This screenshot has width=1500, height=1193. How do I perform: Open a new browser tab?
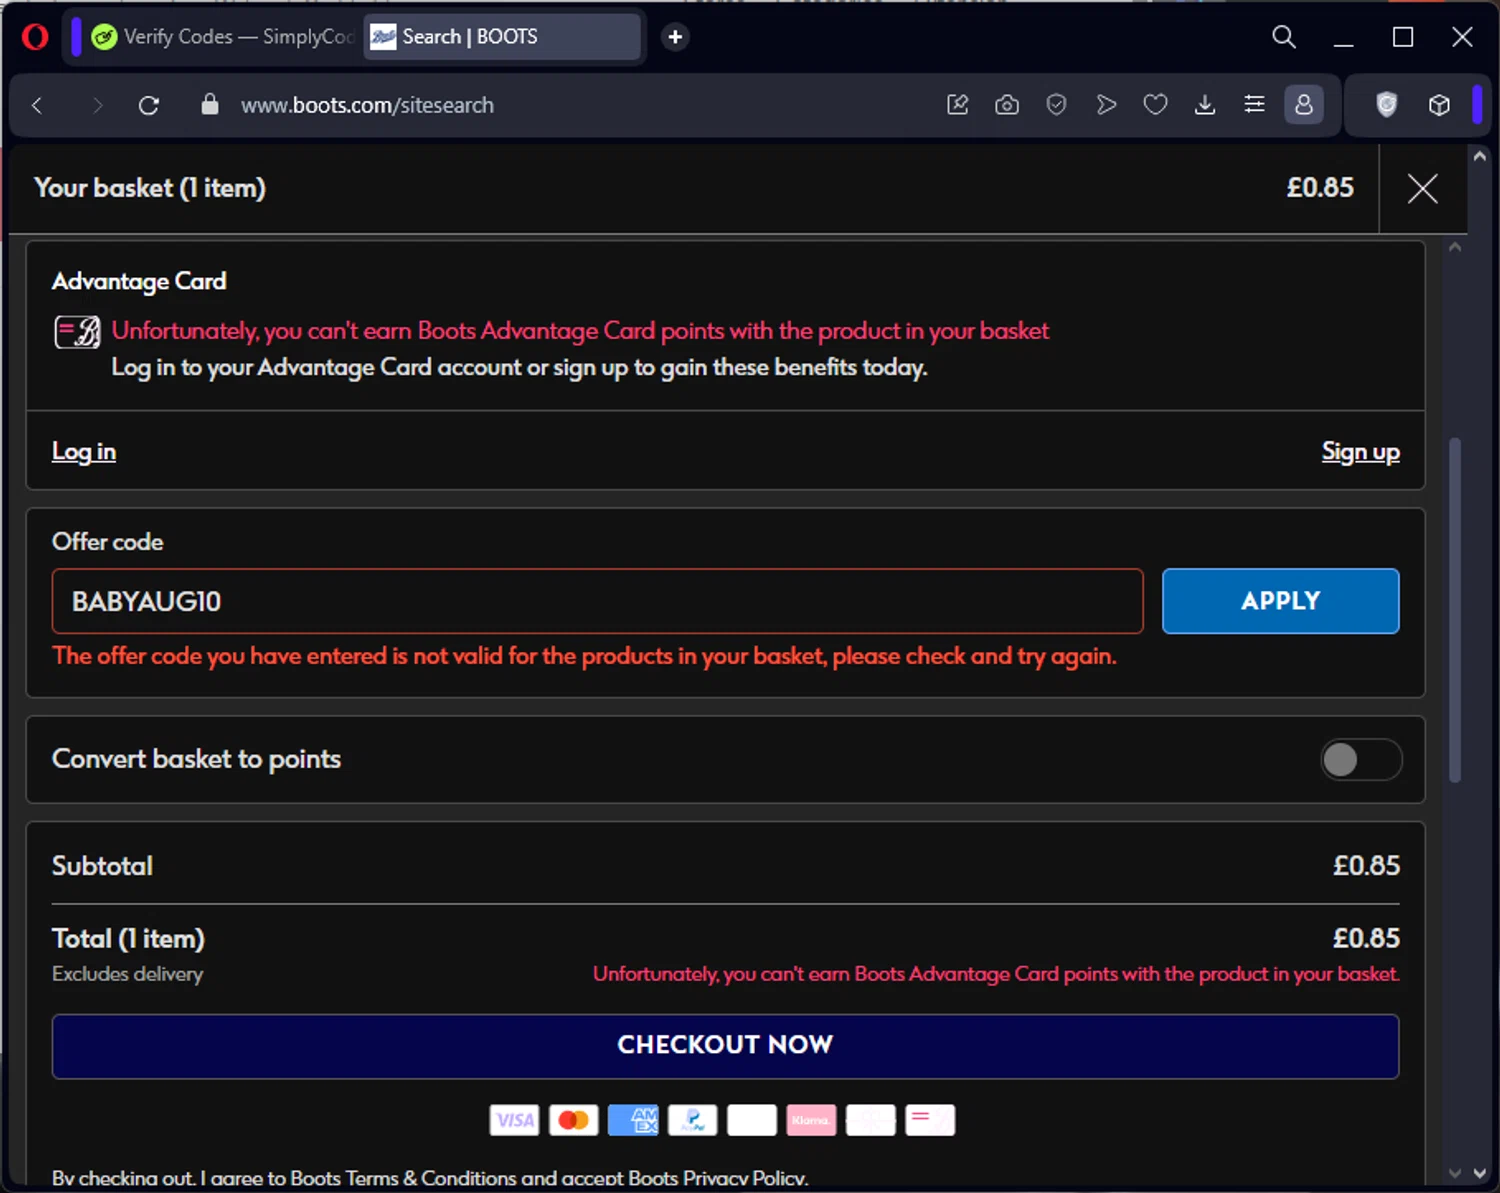point(675,37)
